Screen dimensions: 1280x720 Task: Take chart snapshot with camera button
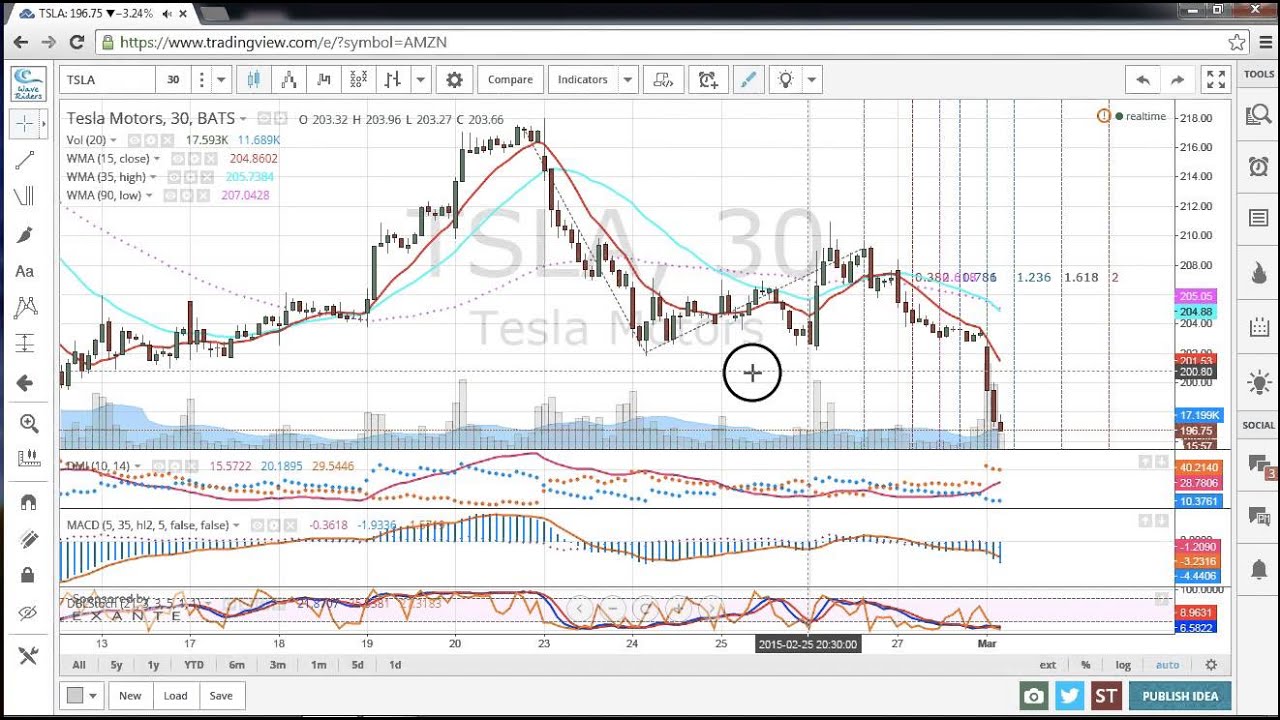click(1034, 696)
